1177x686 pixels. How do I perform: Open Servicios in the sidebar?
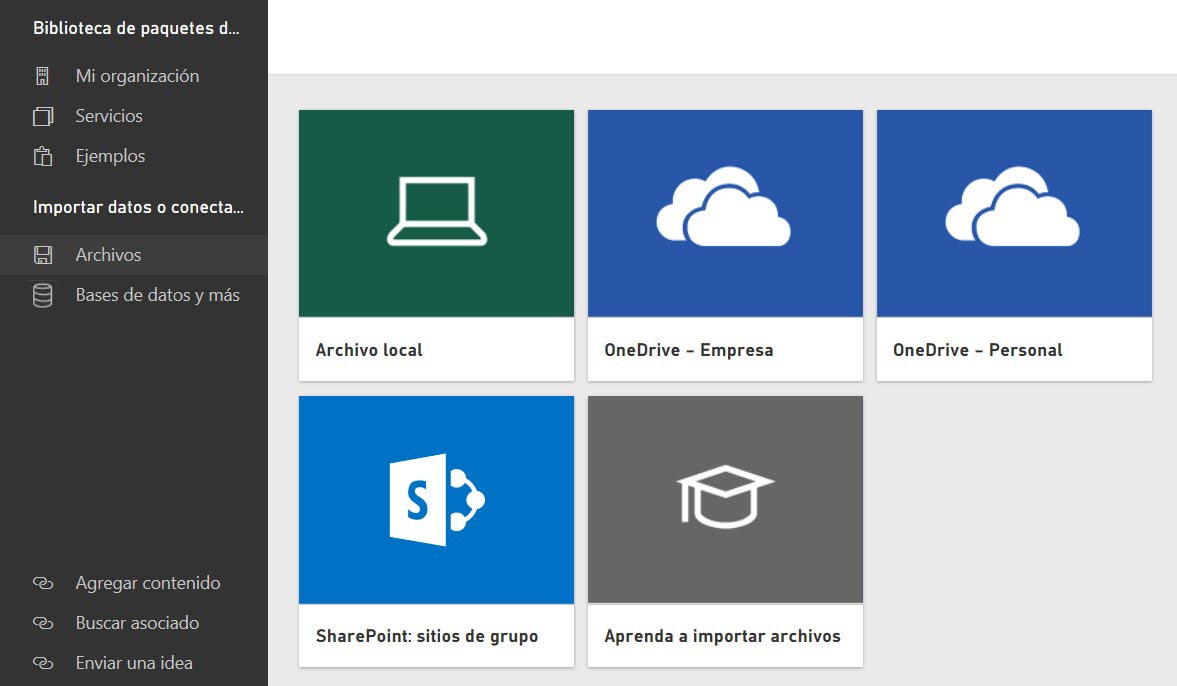[109, 116]
